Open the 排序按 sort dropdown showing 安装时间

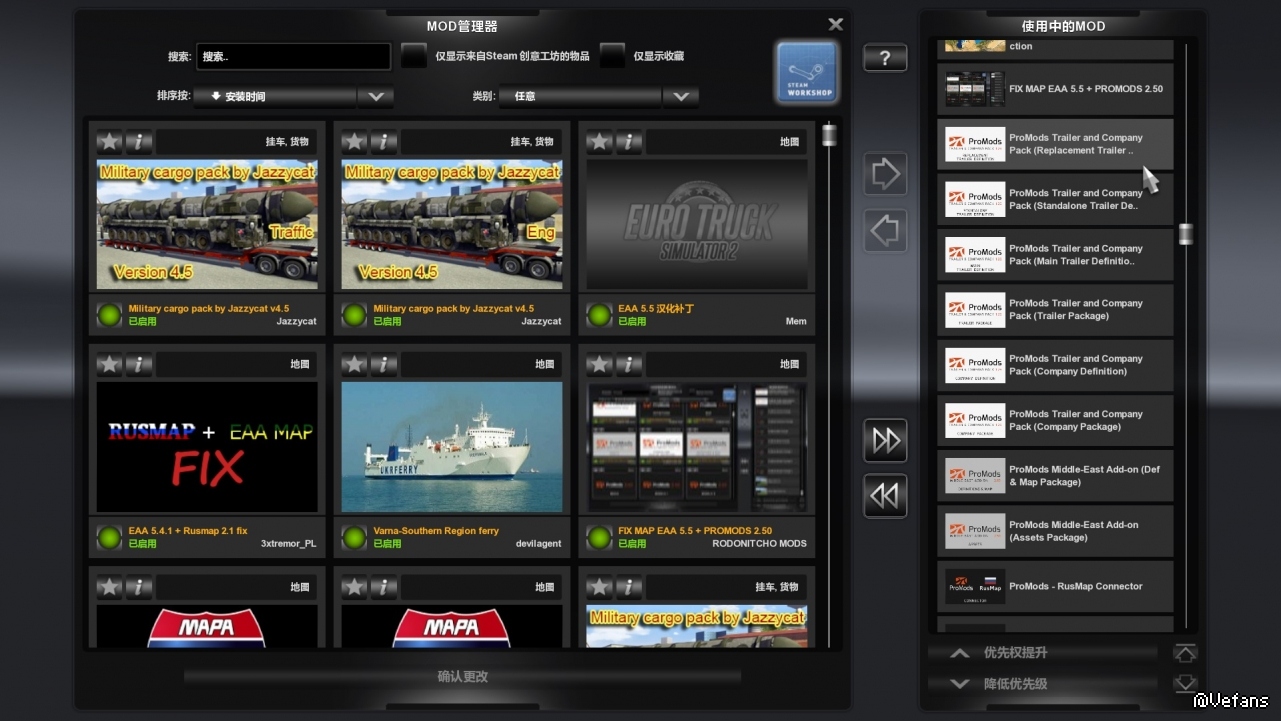(293, 96)
